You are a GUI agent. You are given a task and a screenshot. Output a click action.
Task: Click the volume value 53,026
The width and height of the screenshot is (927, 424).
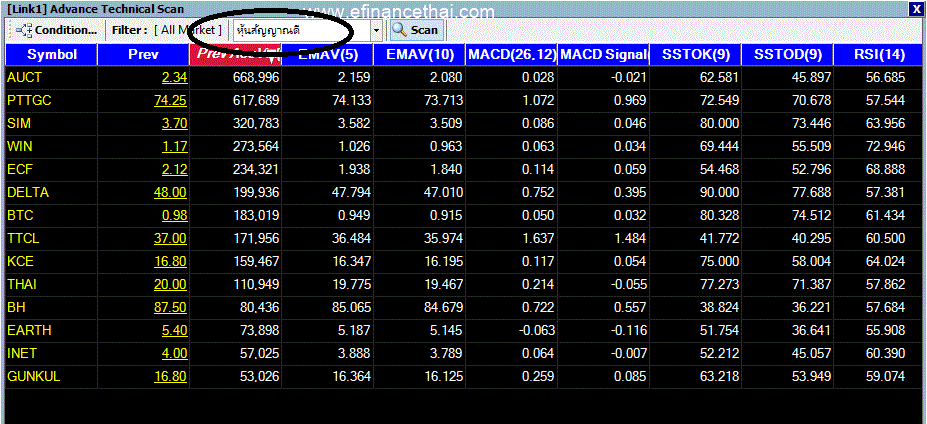pos(260,377)
